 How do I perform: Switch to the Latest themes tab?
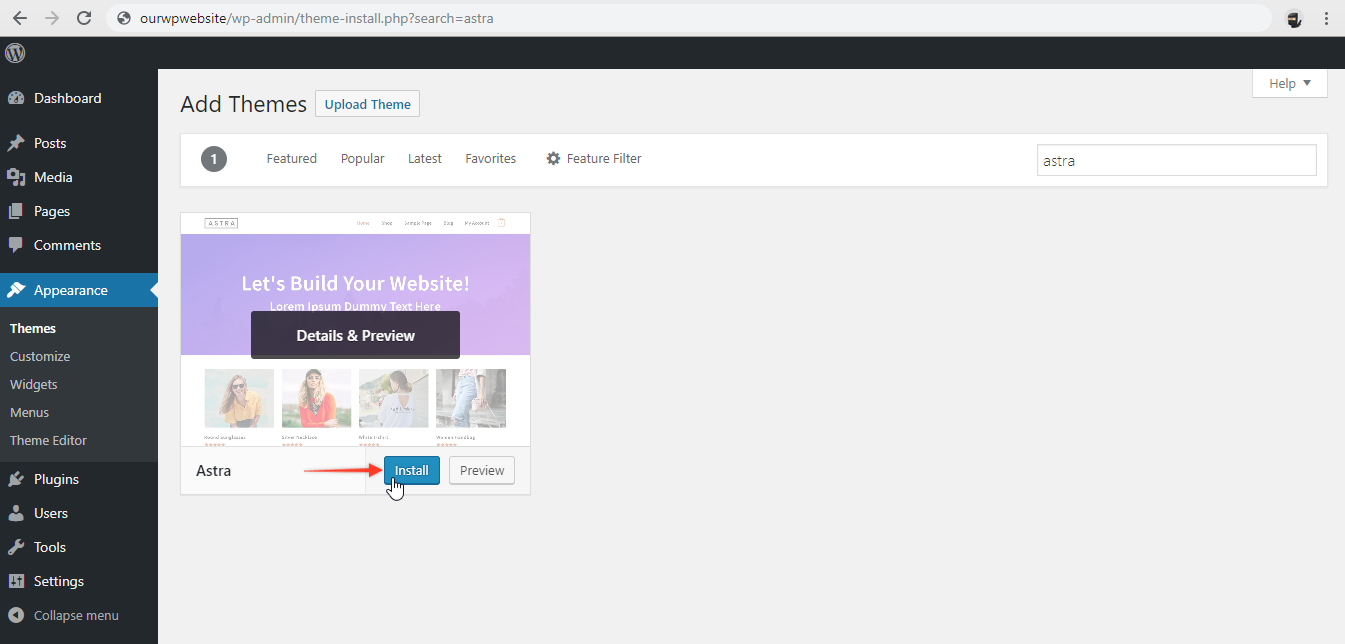click(x=425, y=159)
